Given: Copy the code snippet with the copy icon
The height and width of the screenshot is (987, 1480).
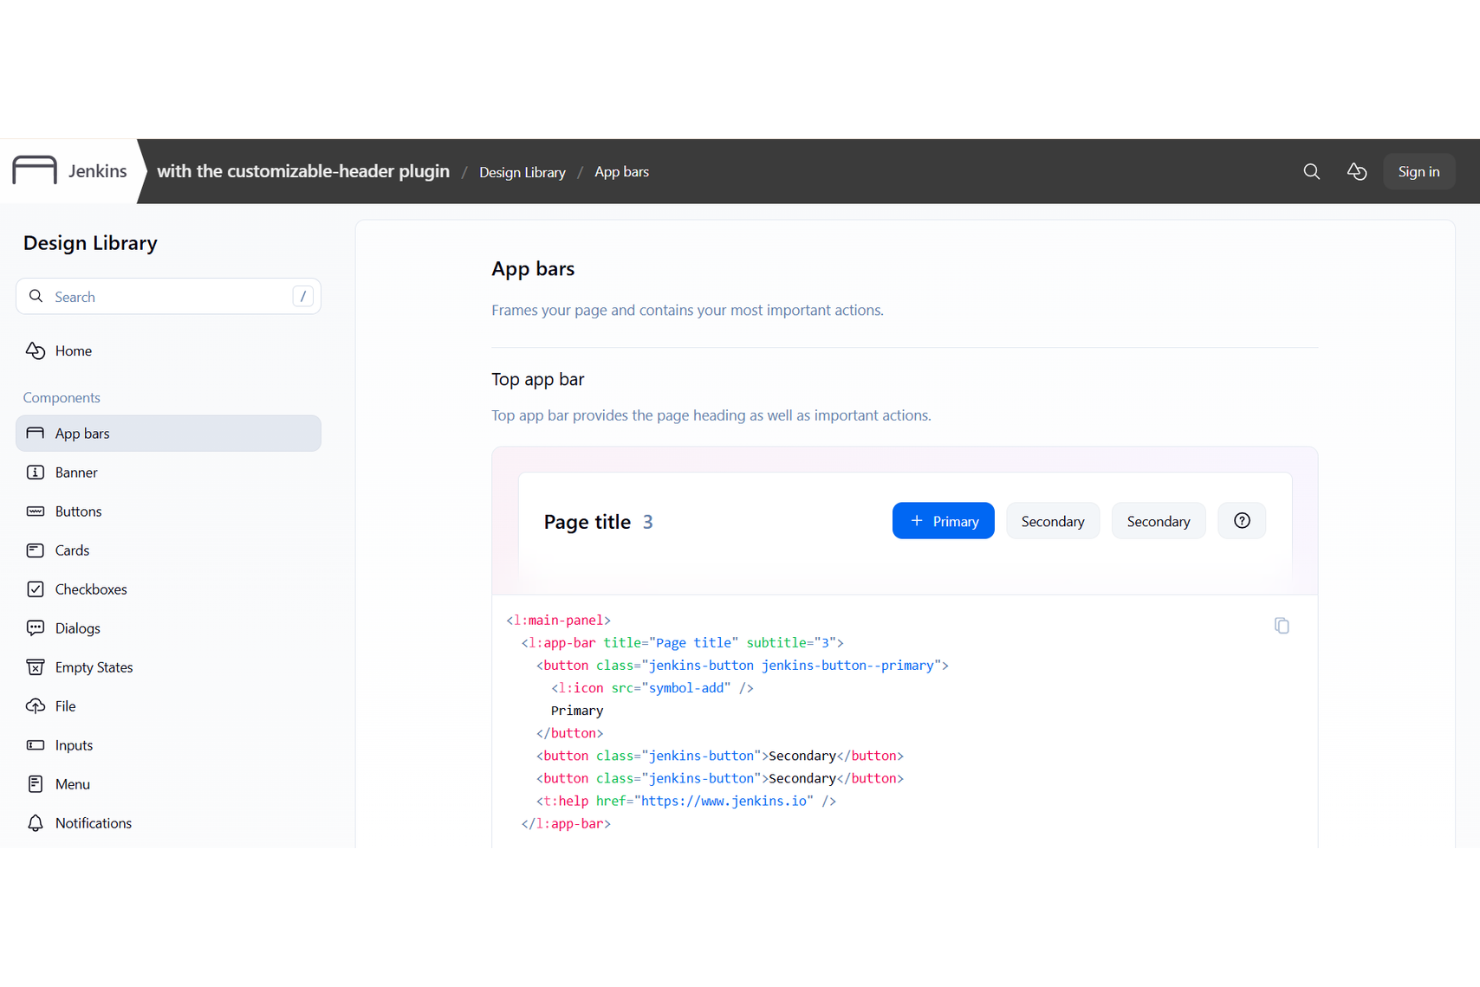Looking at the screenshot, I should click(x=1282, y=625).
